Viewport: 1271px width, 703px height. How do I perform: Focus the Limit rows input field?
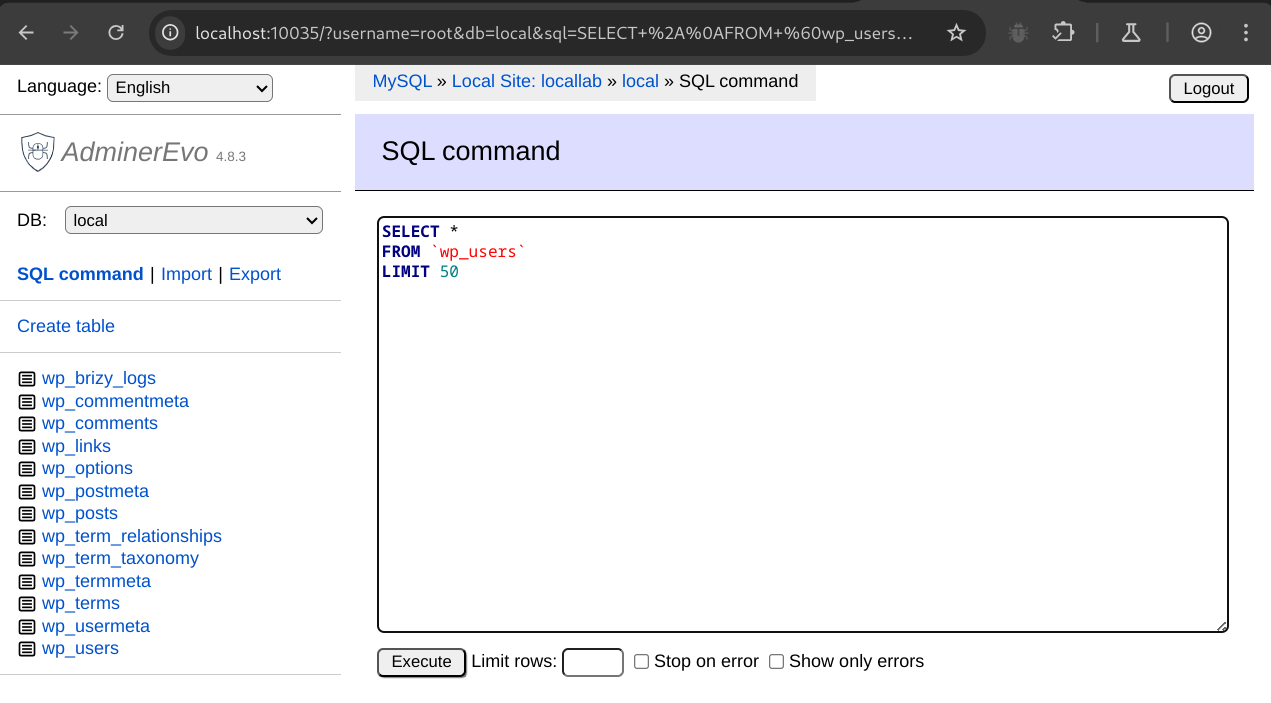coord(593,662)
